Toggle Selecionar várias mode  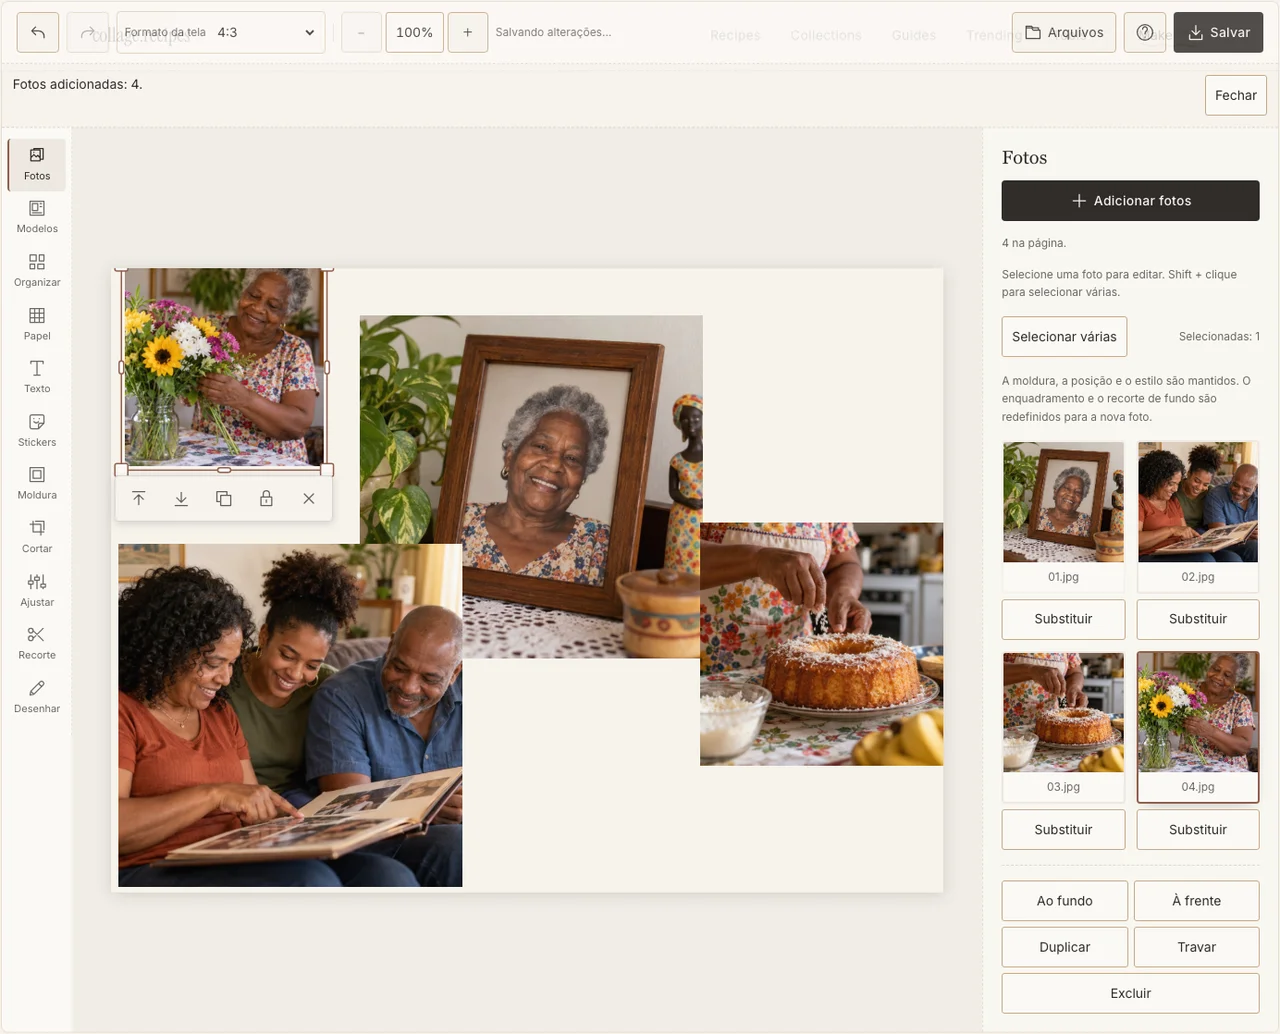(1064, 336)
